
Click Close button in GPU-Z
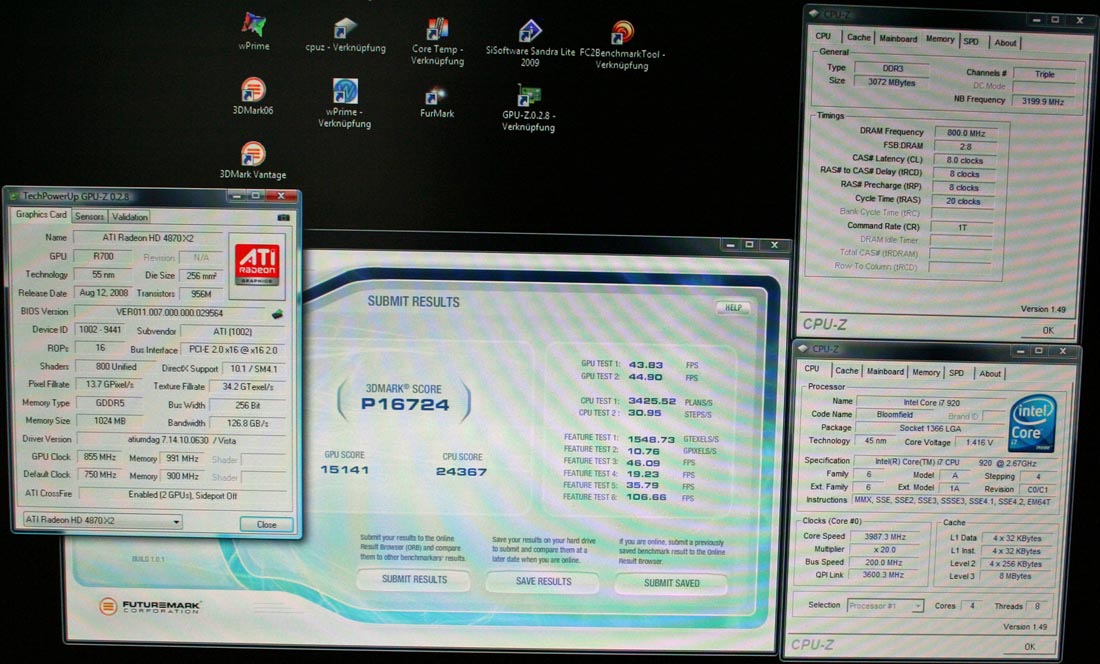[267, 524]
